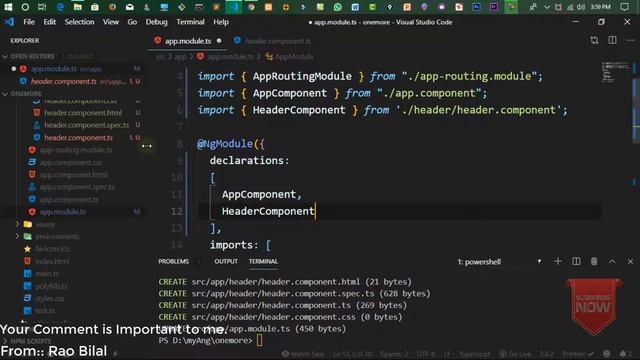Expand the assets folder
This screenshot has width=640, height=360.
click(45, 224)
